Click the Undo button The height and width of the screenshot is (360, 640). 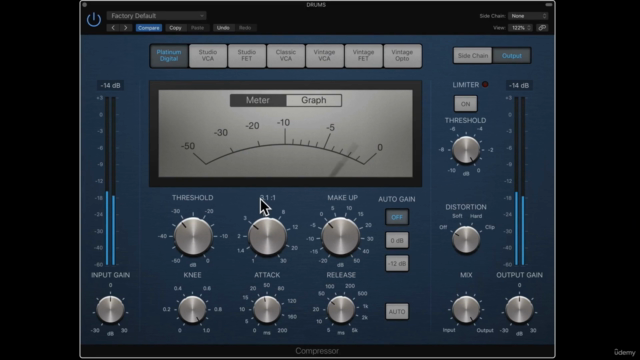pyautogui.click(x=223, y=28)
